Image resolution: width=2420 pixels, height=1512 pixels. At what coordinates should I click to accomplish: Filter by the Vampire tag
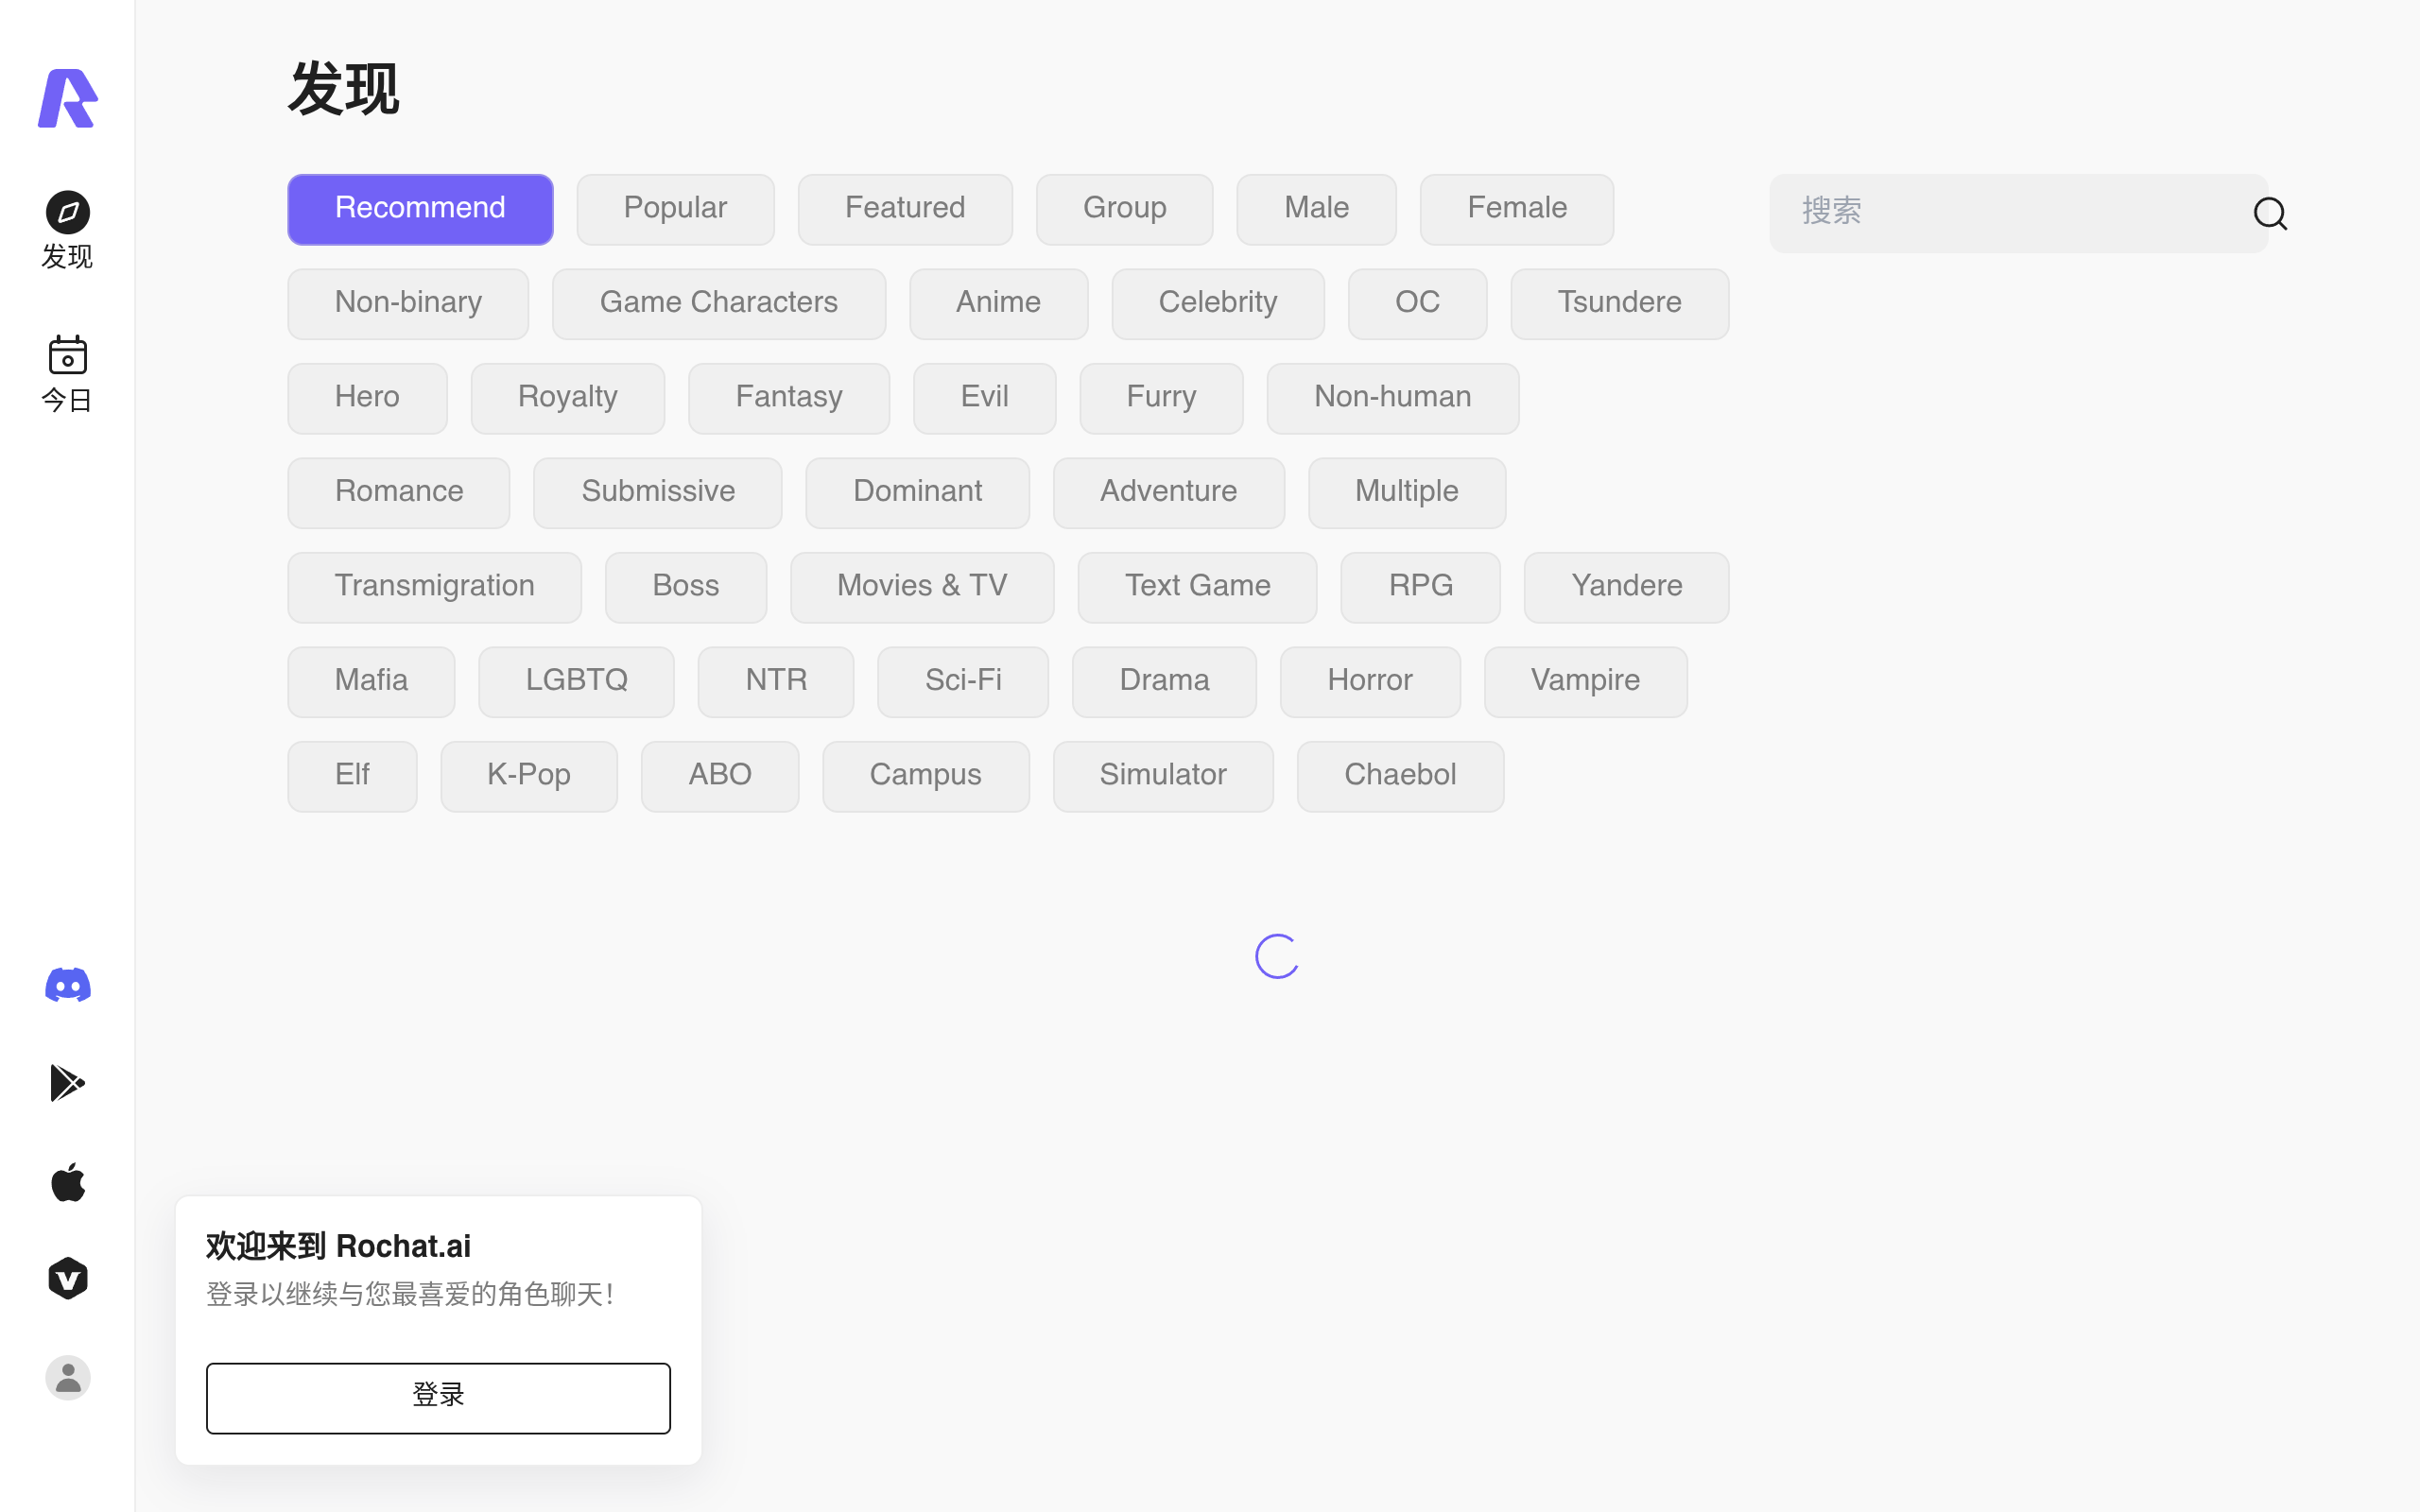click(x=1585, y=682)
